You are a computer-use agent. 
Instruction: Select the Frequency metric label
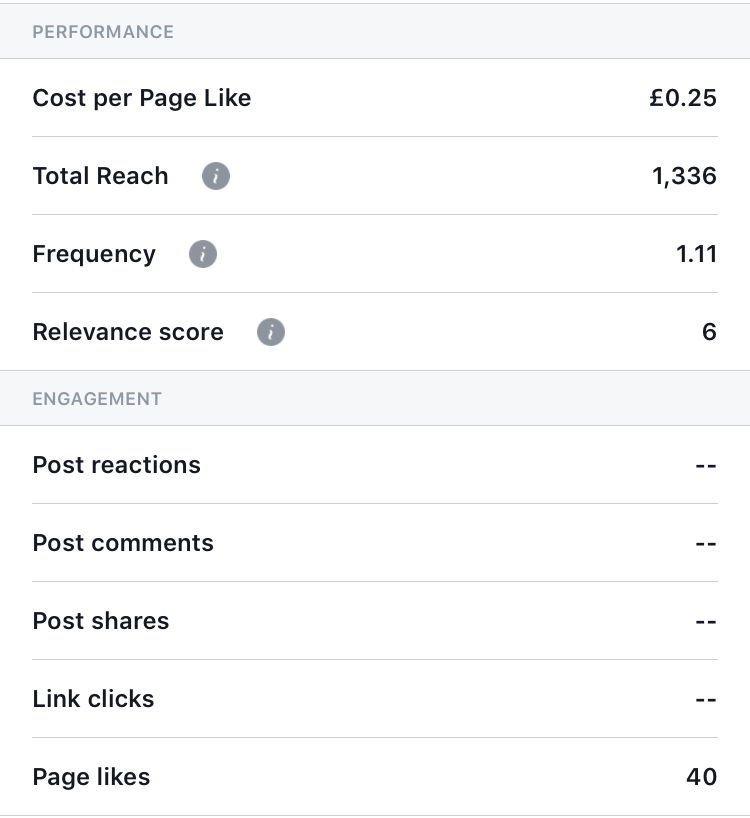94,255
